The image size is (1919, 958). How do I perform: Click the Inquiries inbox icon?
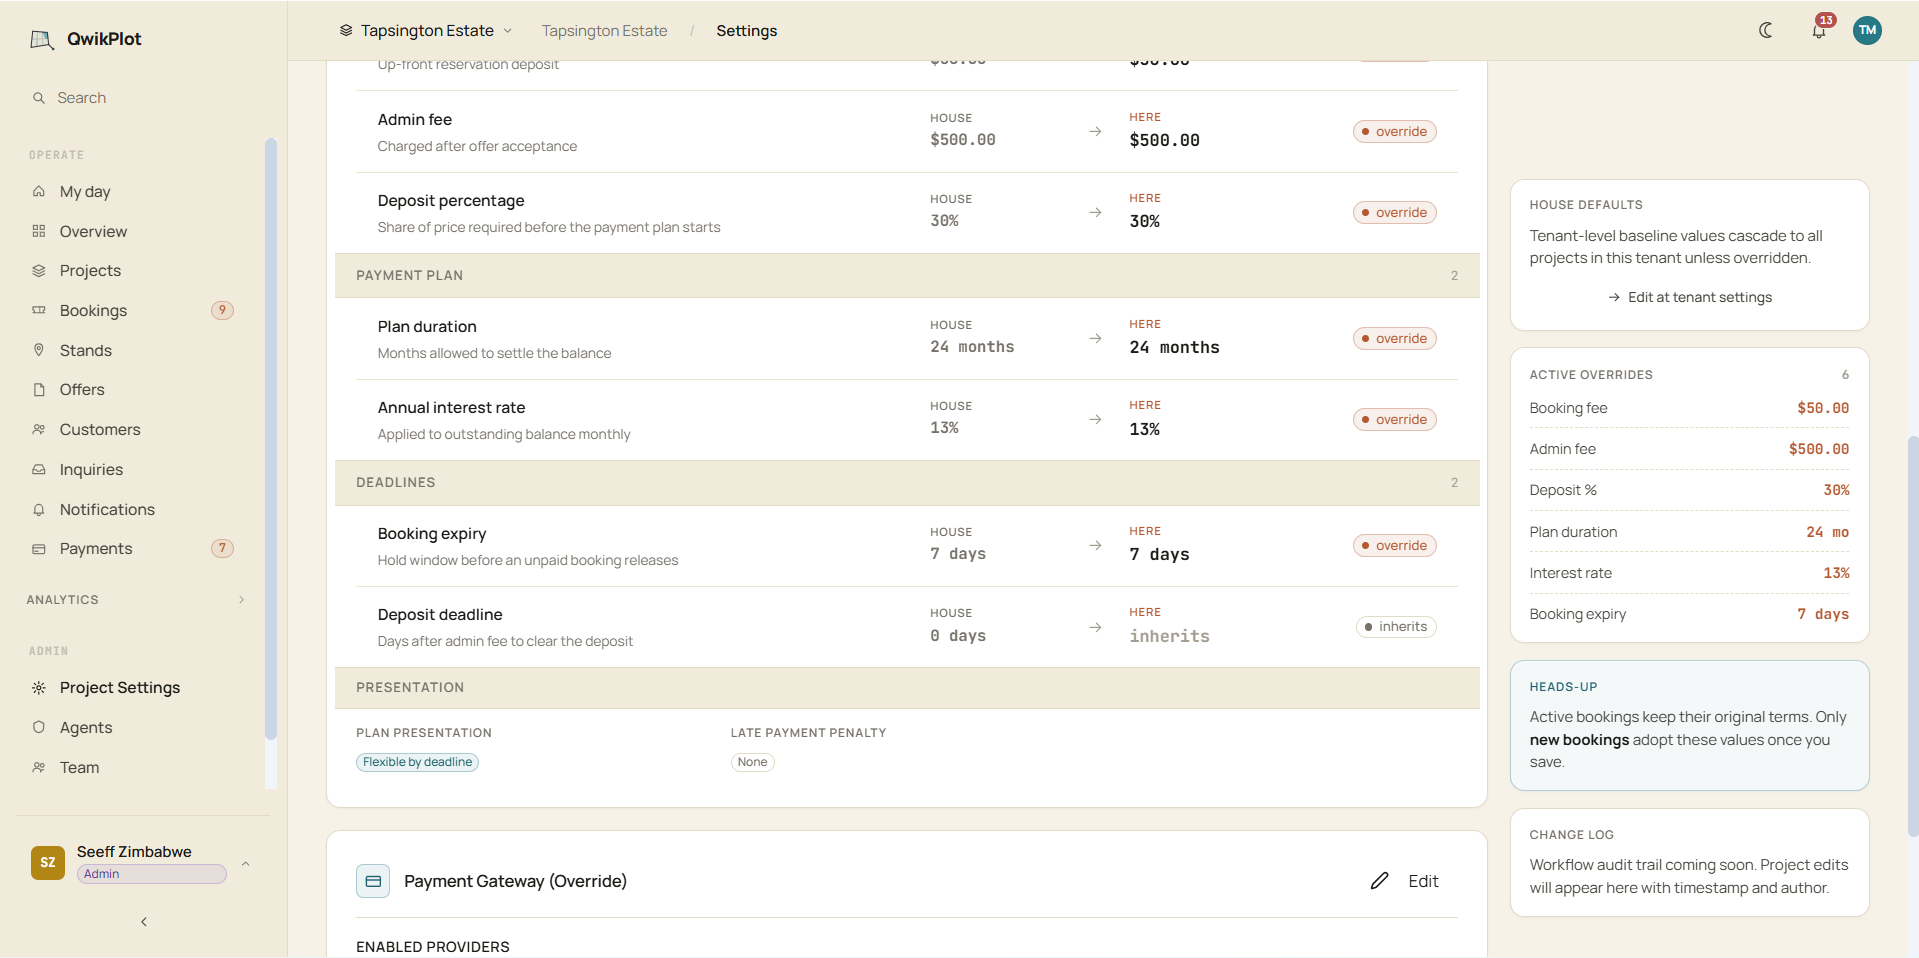coord(39,469)
